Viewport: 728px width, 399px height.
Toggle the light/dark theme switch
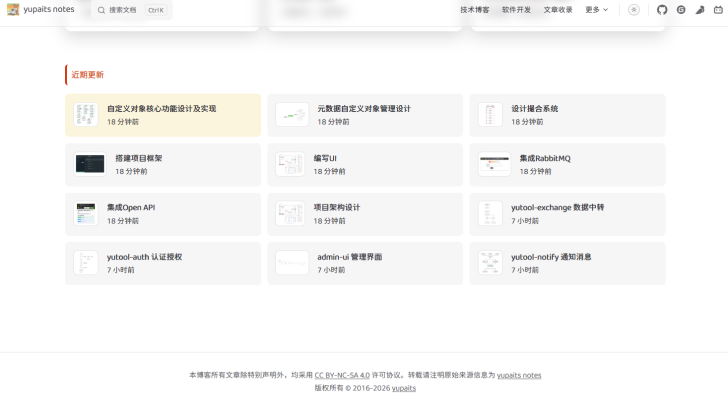tap(634, 10)
